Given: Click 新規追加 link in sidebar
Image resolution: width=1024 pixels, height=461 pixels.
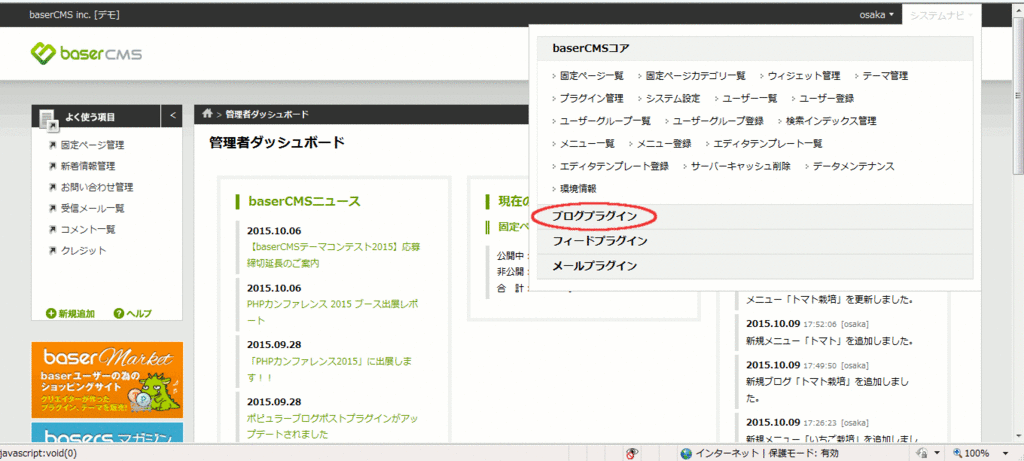Looking at the screenshot, I should pyautogui.click(x=76, y=314).
